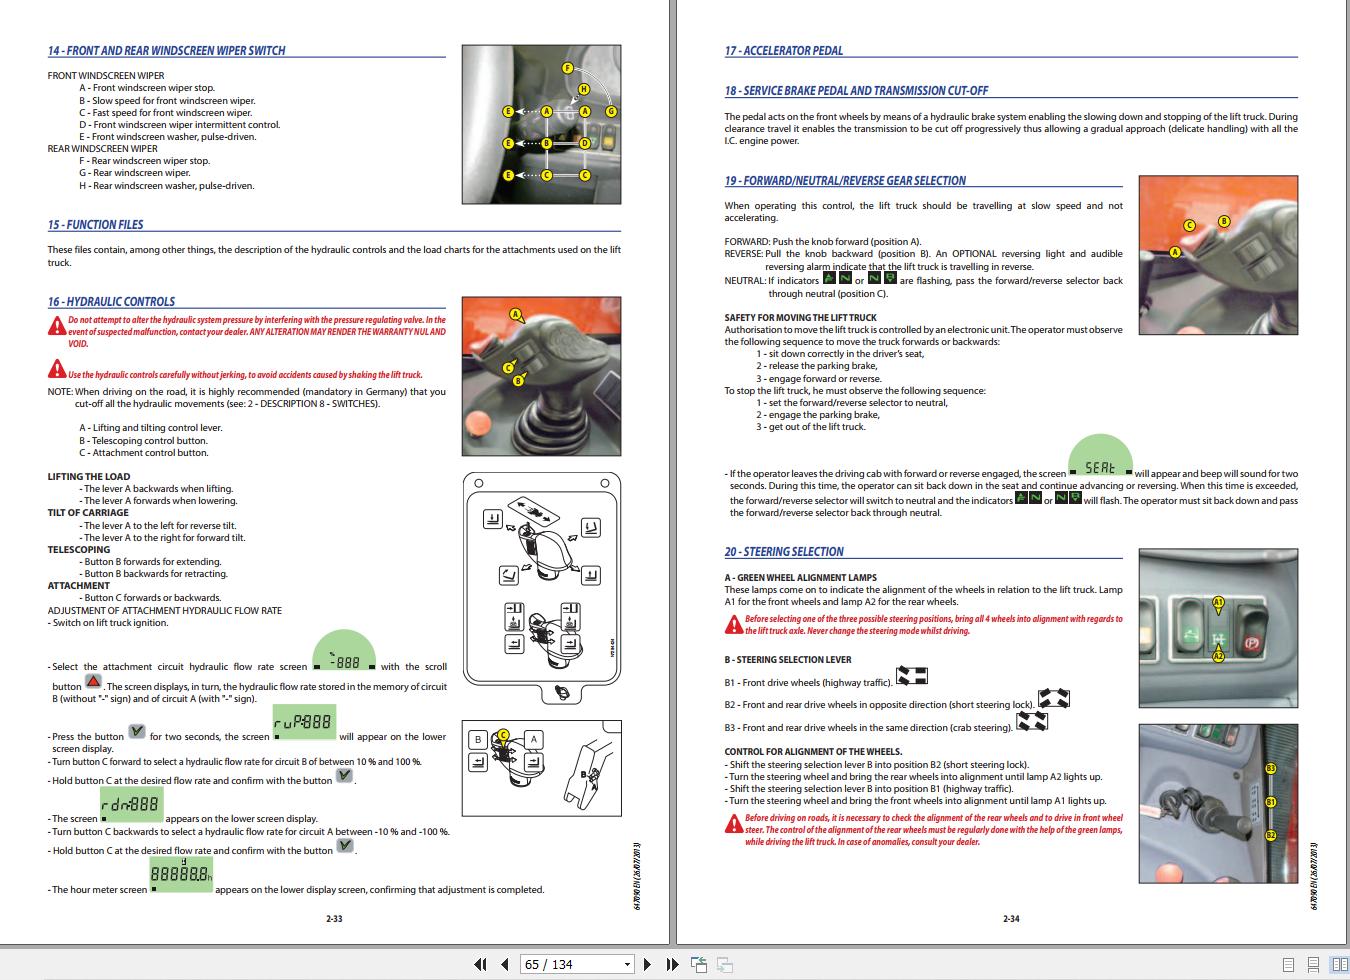The image size is (1350, 980).
Task: Select the single page layout icon
Action: tap(1288, 964)
